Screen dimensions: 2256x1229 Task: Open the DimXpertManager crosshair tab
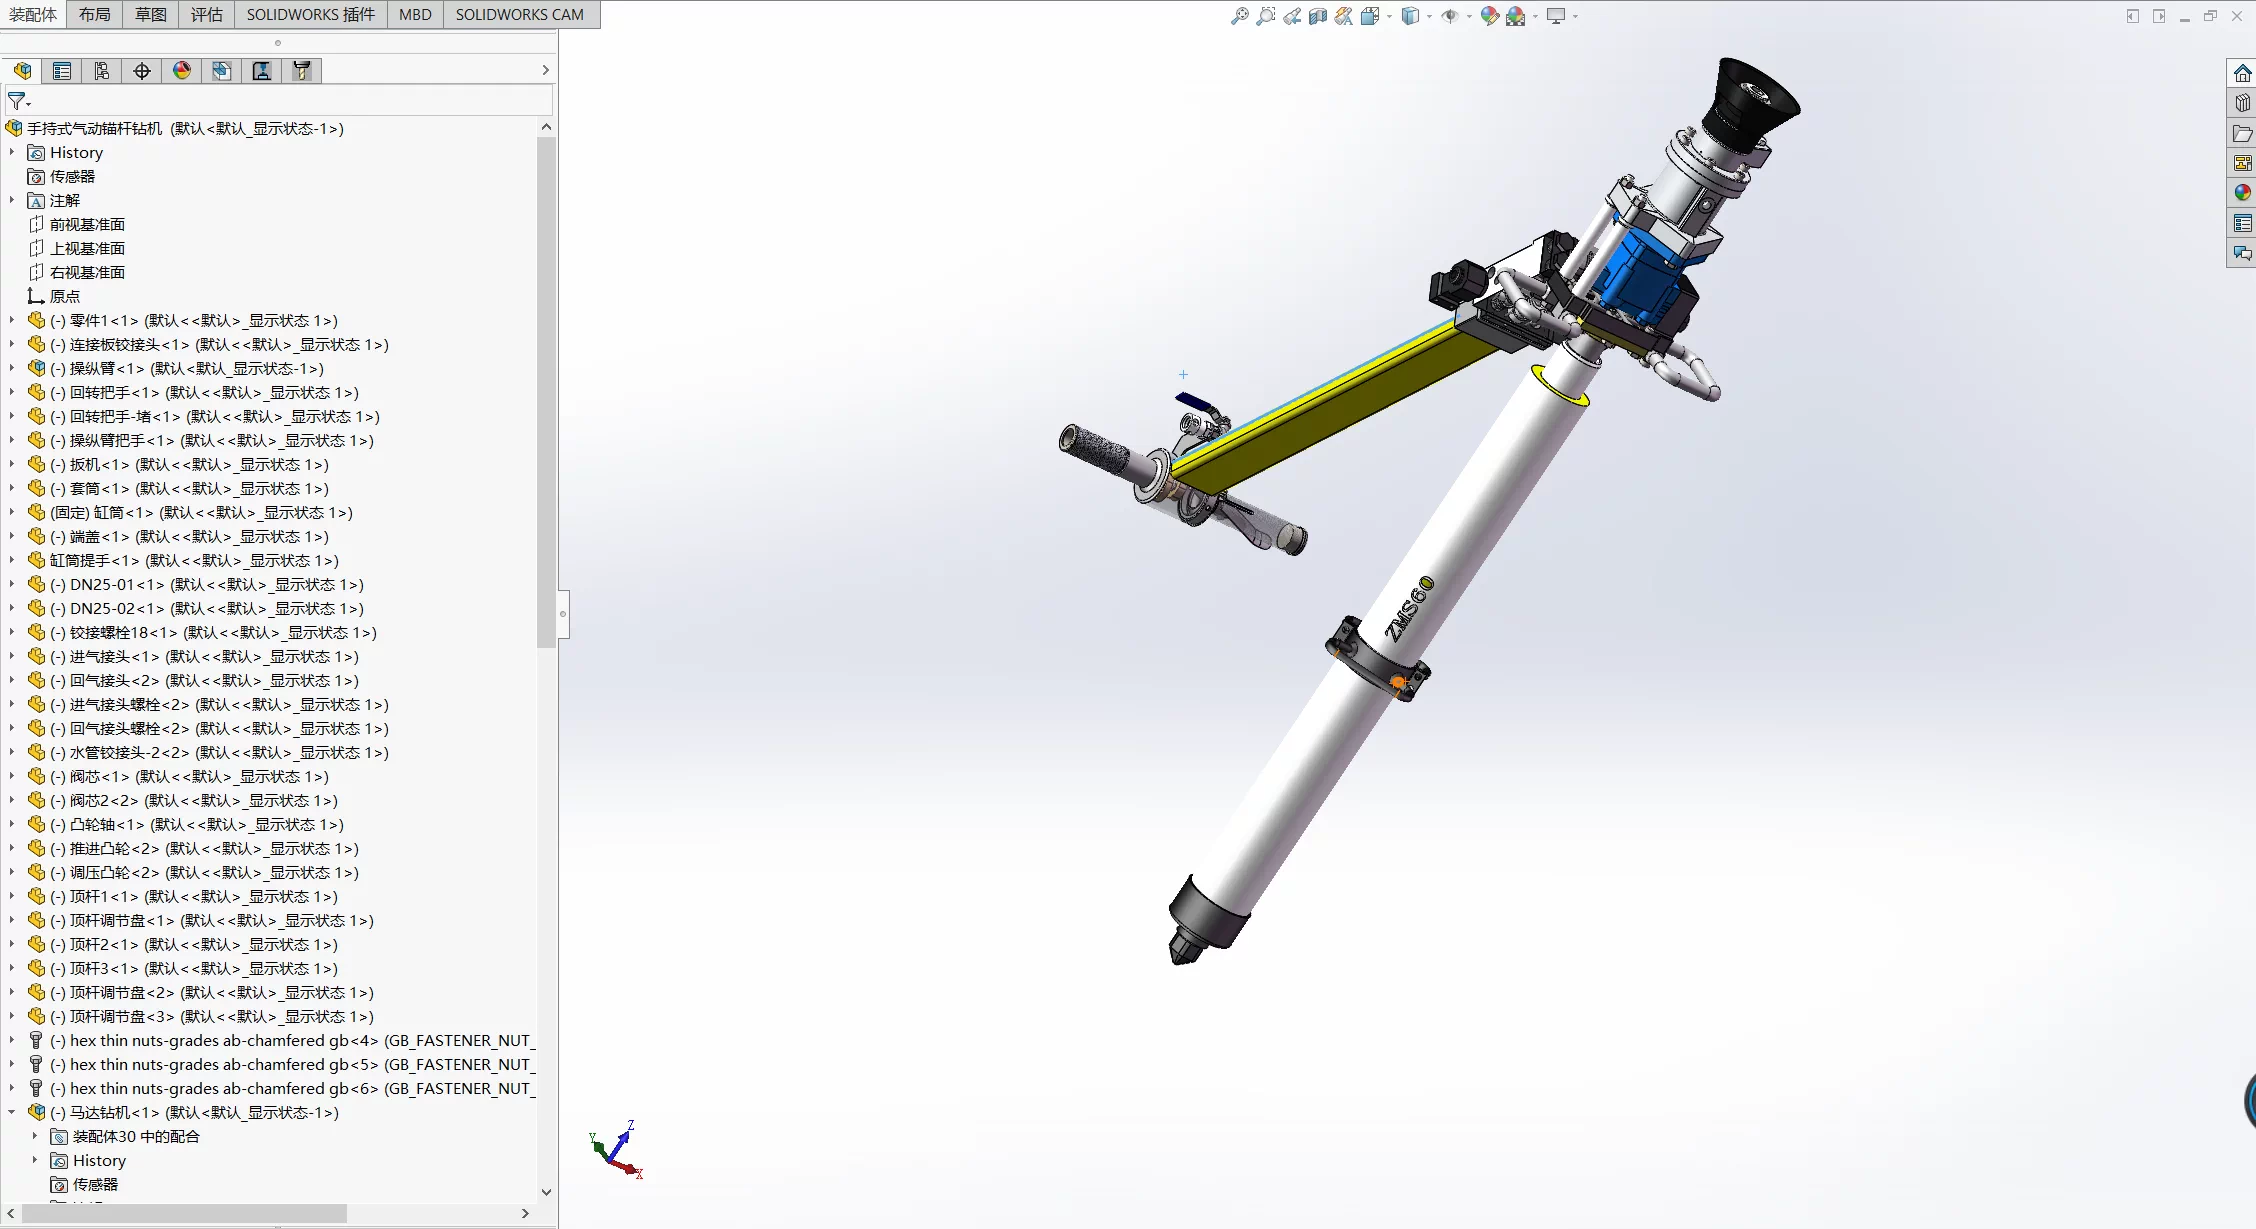pyautogui.click(x=142, y=70)
